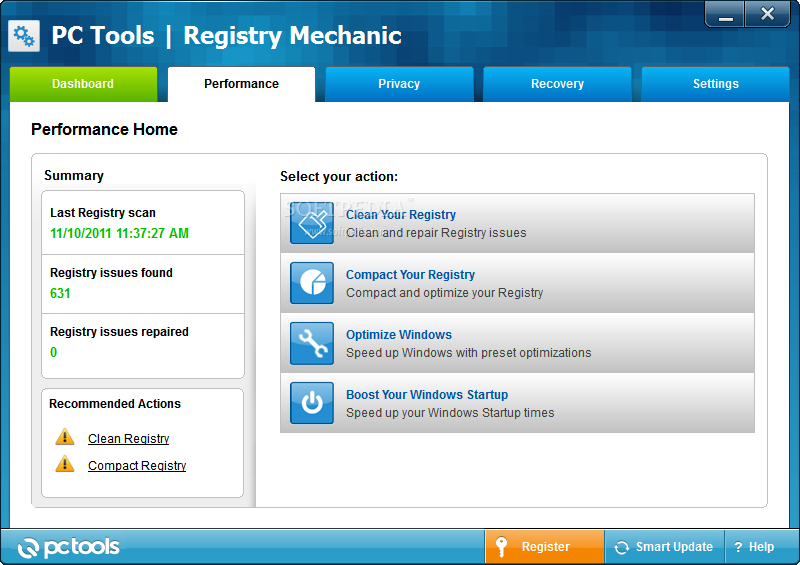Click 'Speed up Windows with preset optimizations' text
The height and width of the screenshot is (565, 800).
pos(468,353)
